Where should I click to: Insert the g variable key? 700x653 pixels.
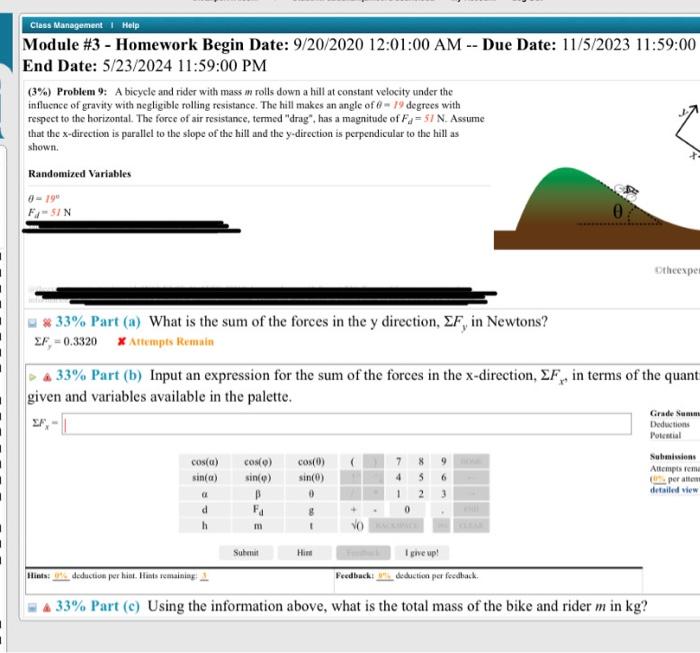point(311,510)
